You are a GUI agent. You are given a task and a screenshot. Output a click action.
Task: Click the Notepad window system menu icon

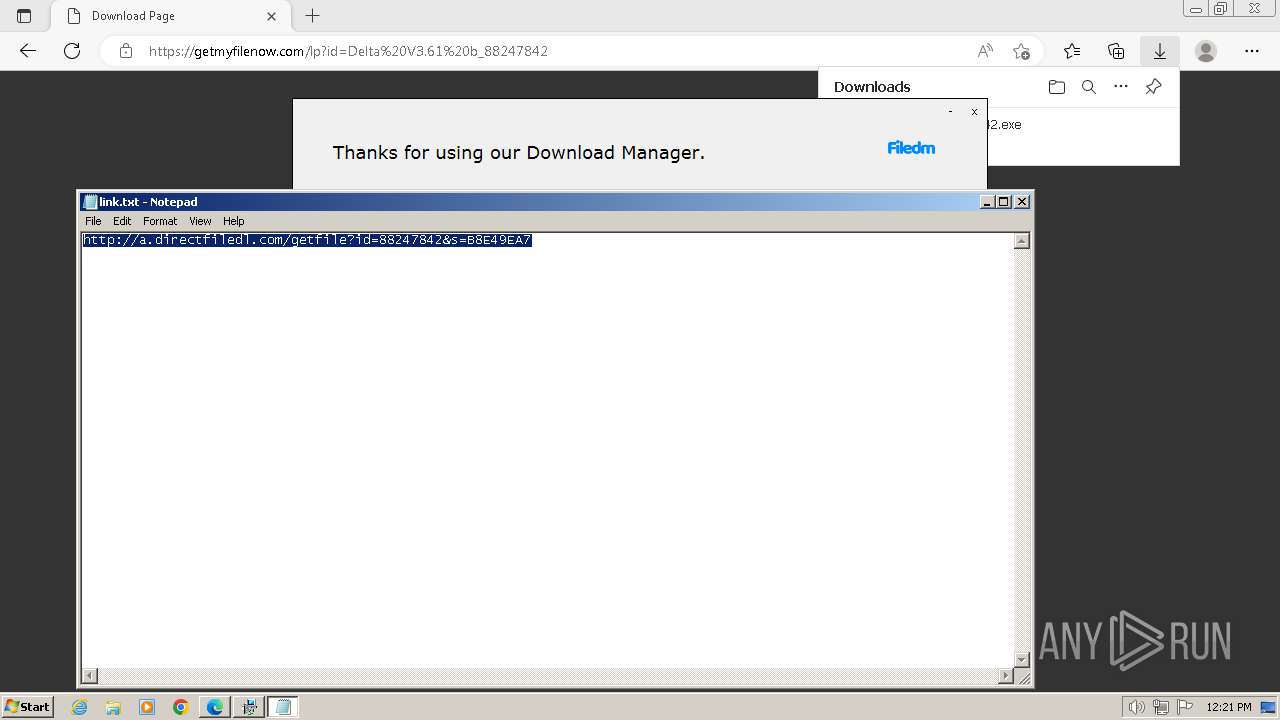coord(91,202)
